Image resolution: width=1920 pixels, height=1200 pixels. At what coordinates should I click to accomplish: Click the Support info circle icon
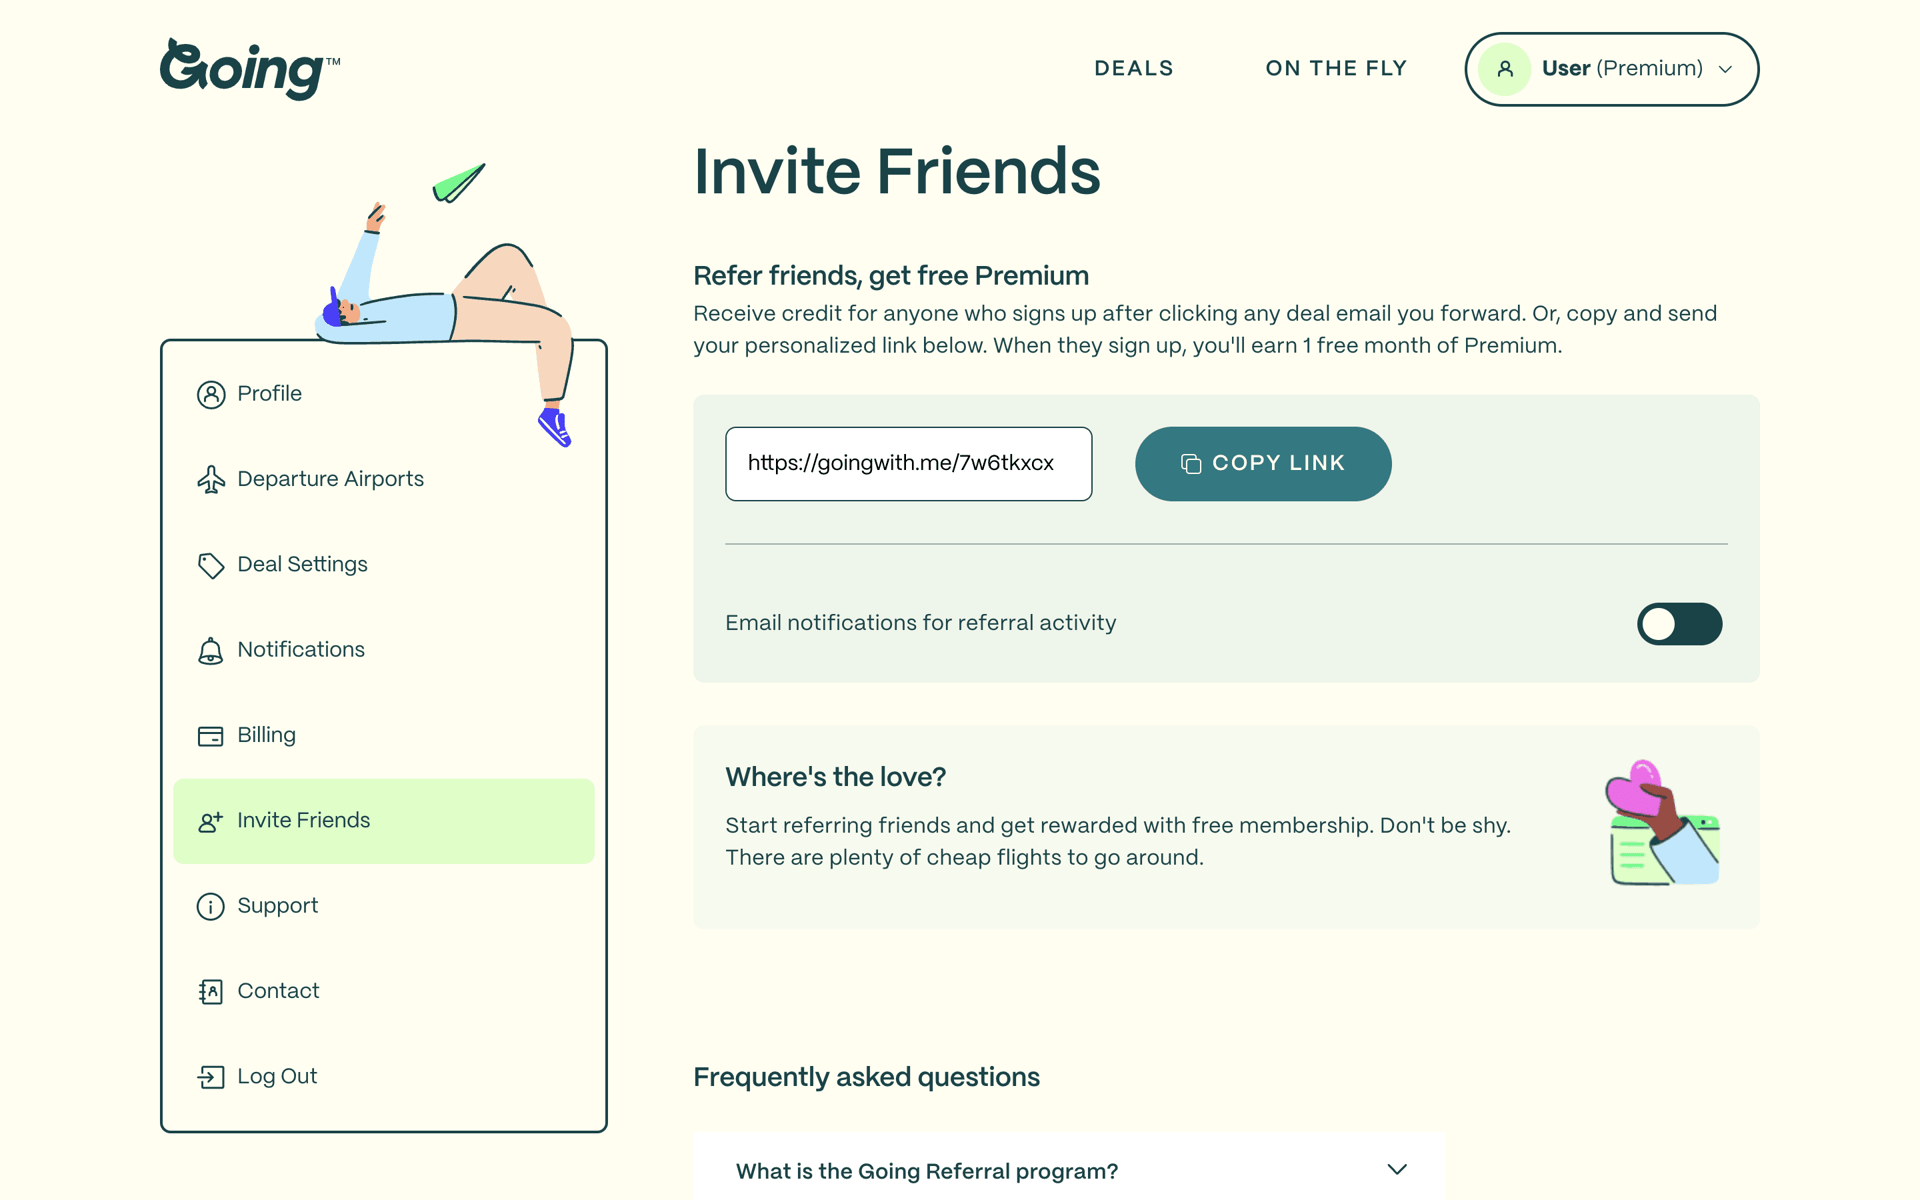point(210,906)
